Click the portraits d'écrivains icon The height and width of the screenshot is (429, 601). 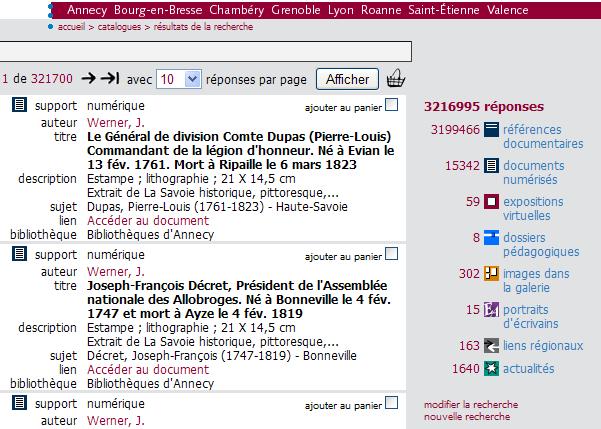point(491,309)
